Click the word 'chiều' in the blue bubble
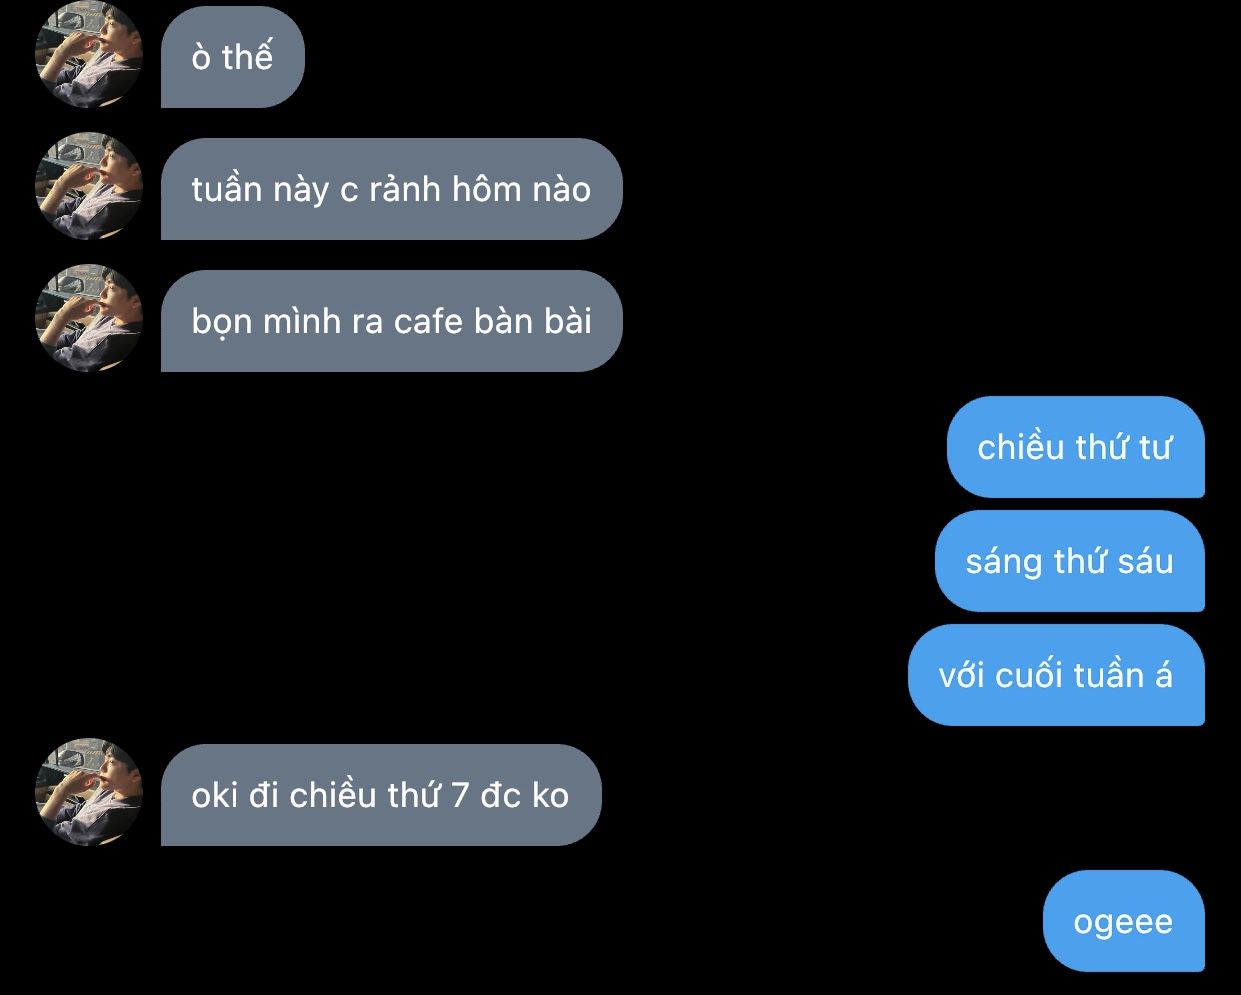This screenshot has width=1241, height=995. click(1020, 447)
